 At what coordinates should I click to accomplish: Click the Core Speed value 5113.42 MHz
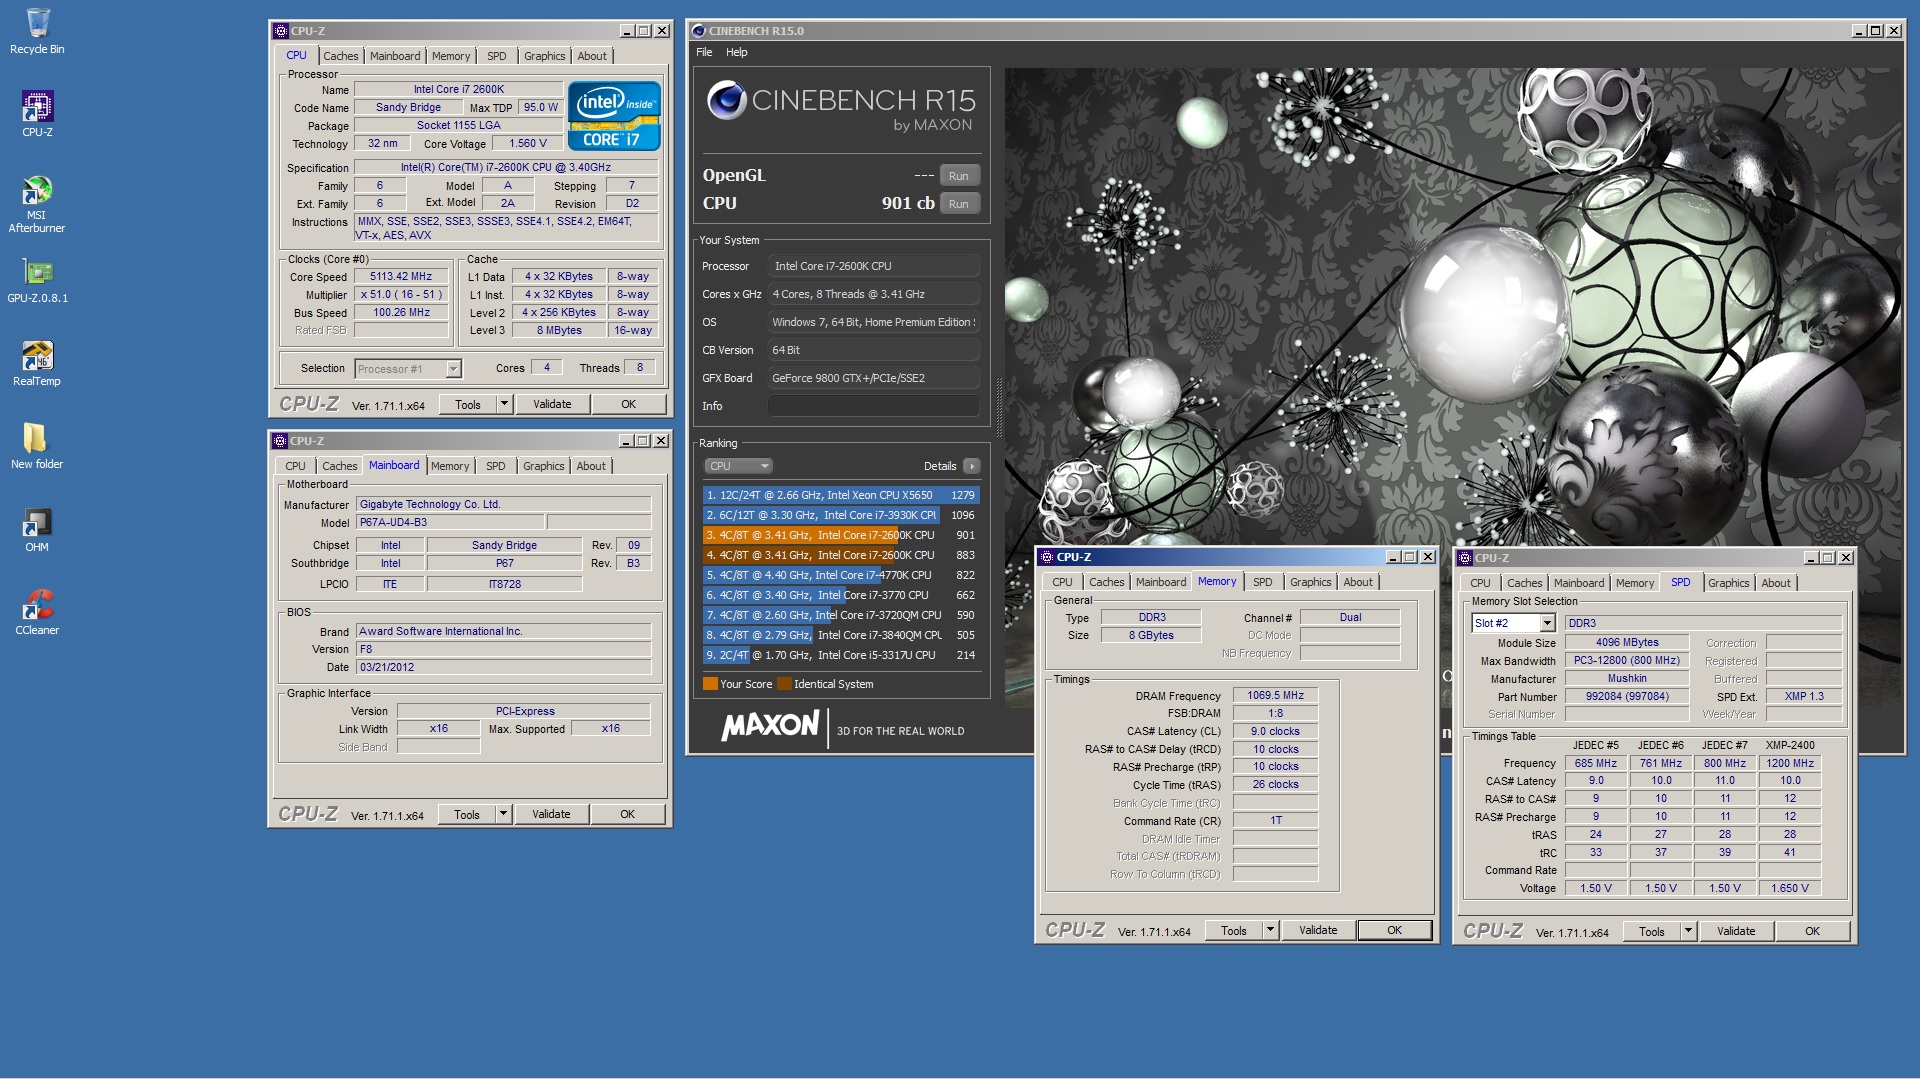401,277
